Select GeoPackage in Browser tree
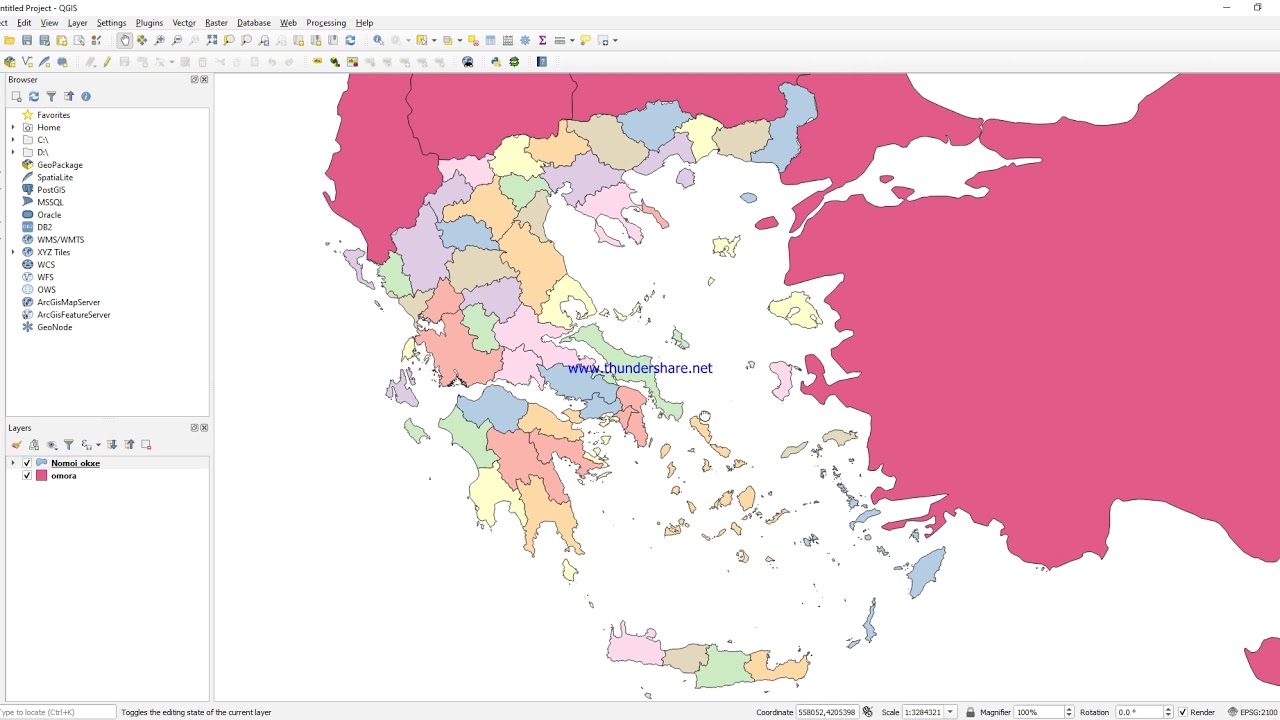Screen dimensions: 1280x720 [x=60, y=165]
